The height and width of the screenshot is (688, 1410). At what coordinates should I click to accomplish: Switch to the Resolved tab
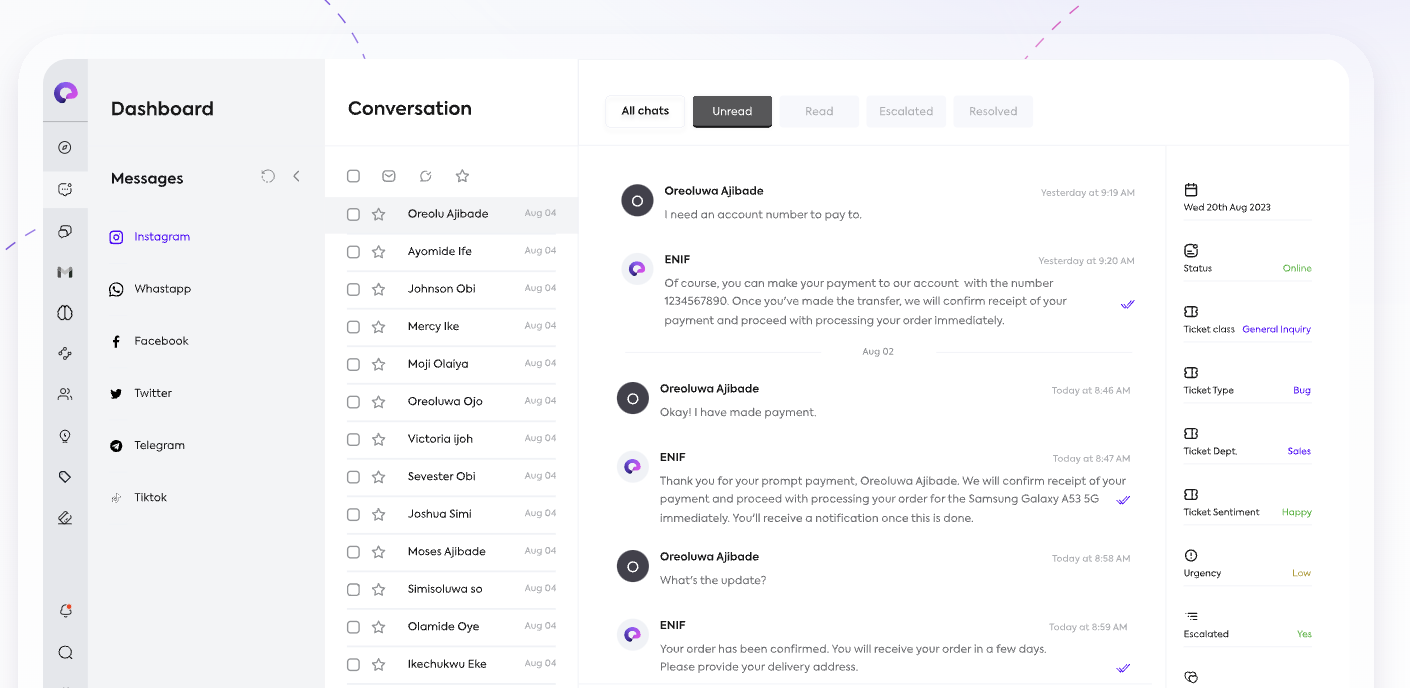click(x=993, y=111)
